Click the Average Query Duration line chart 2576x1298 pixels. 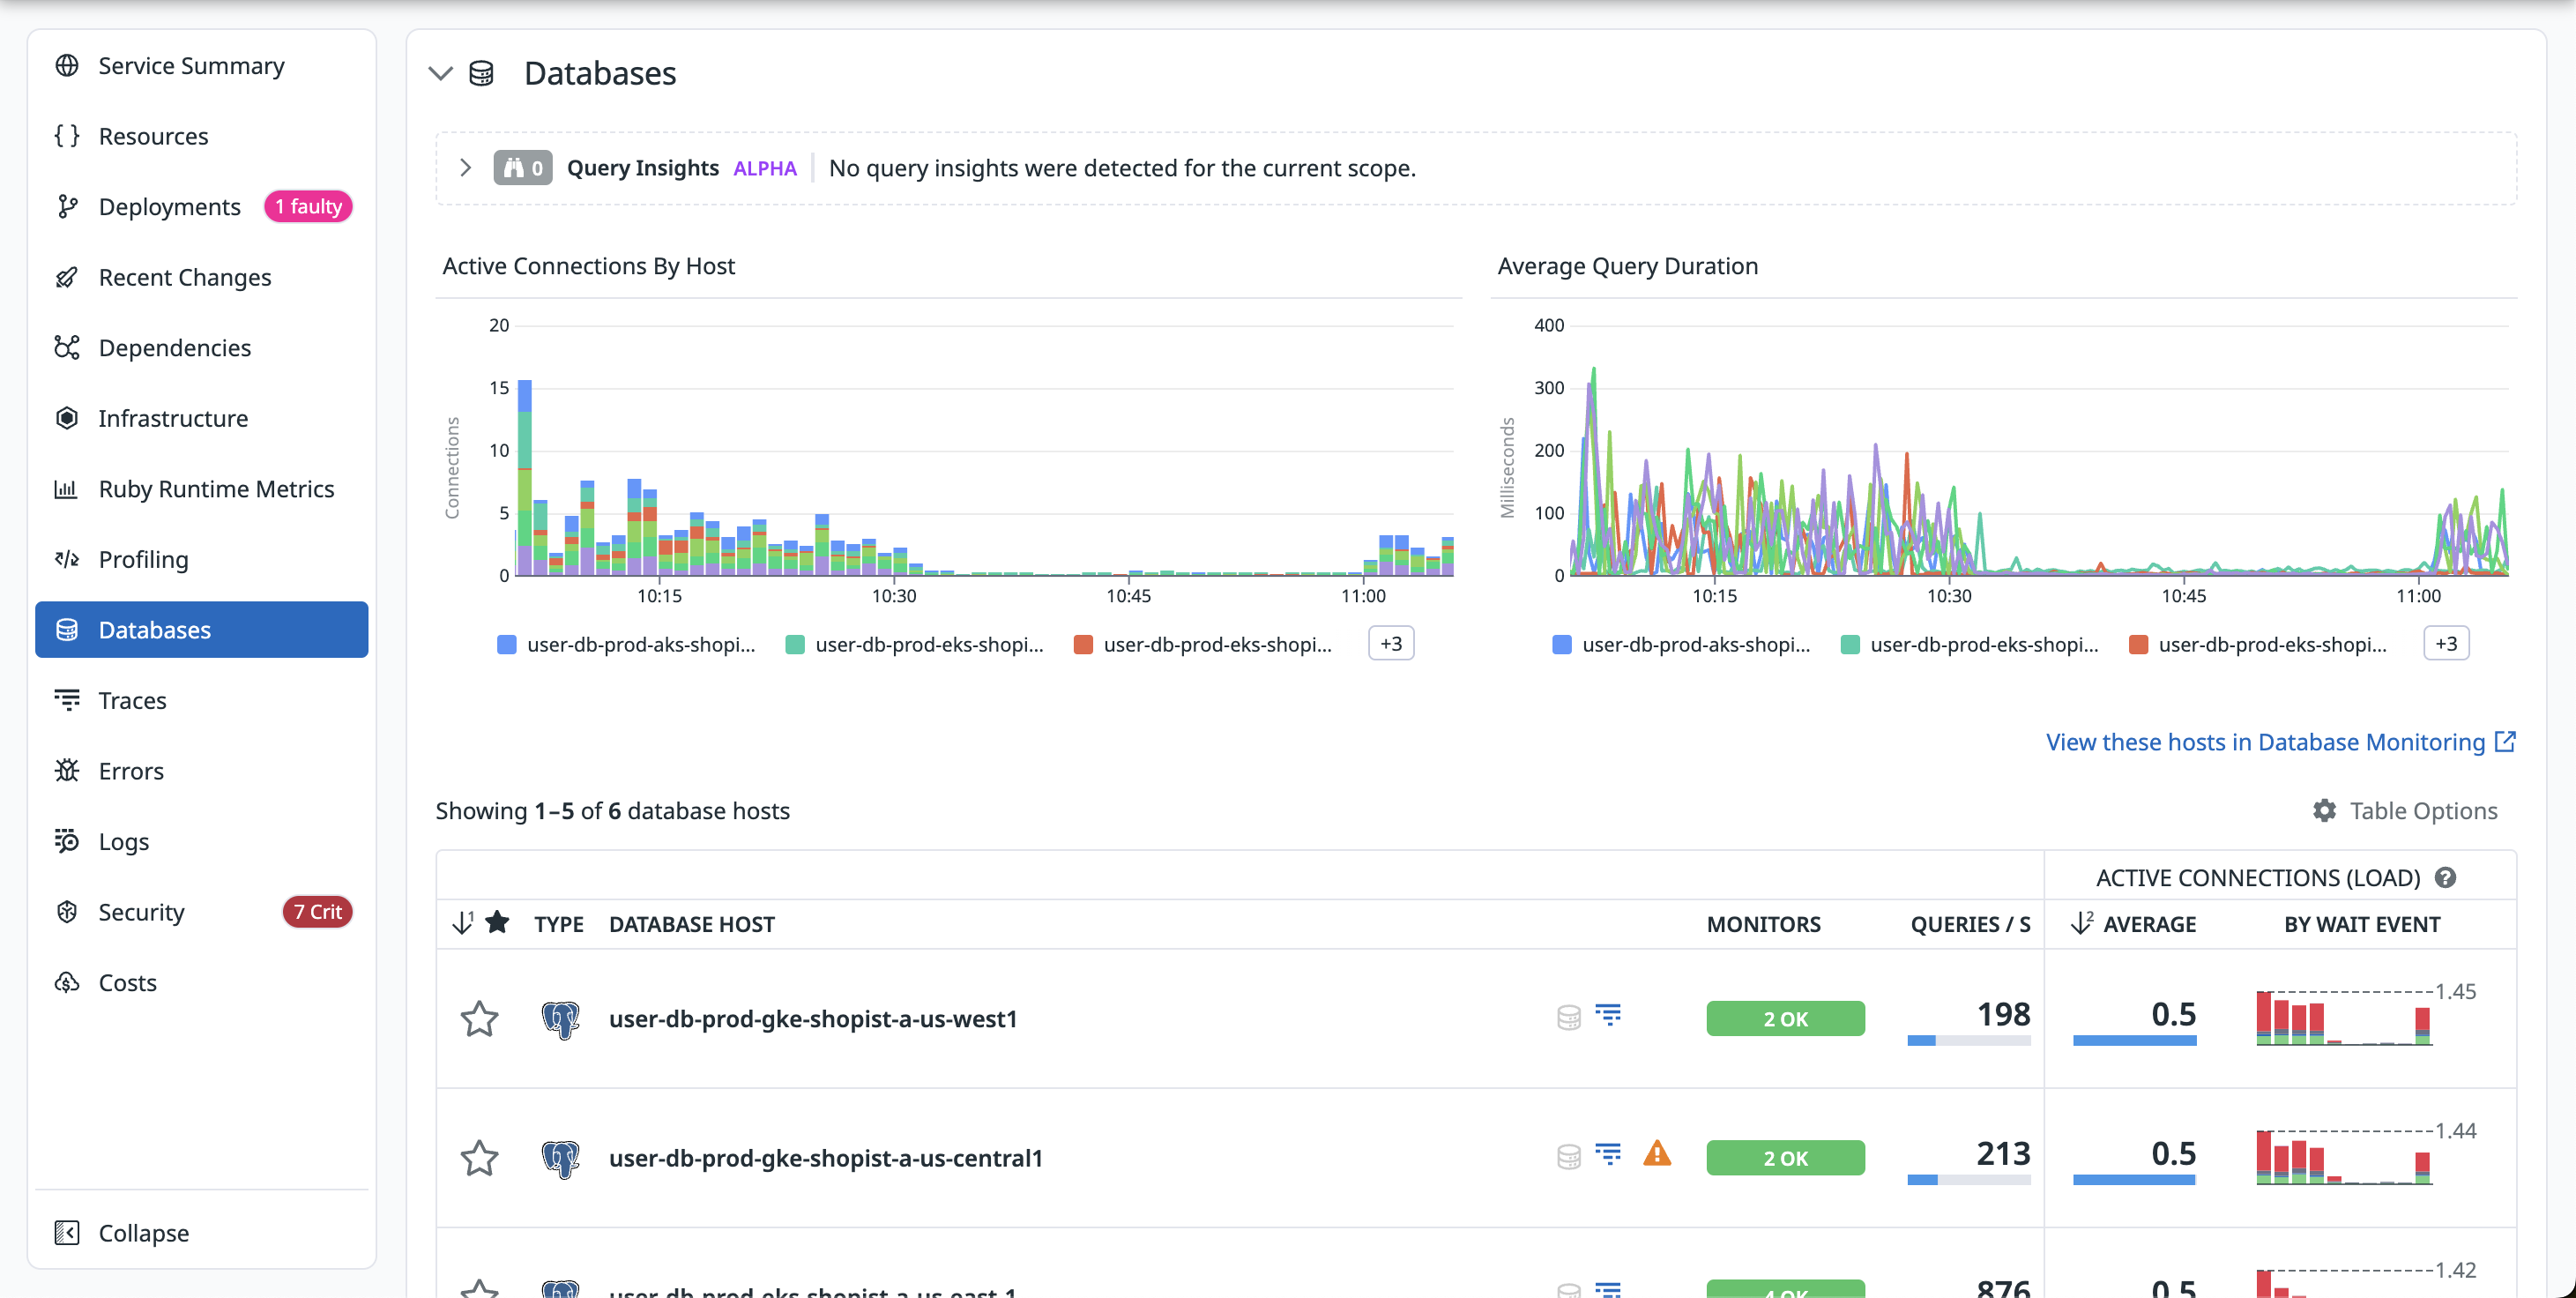coord(2040,450)
